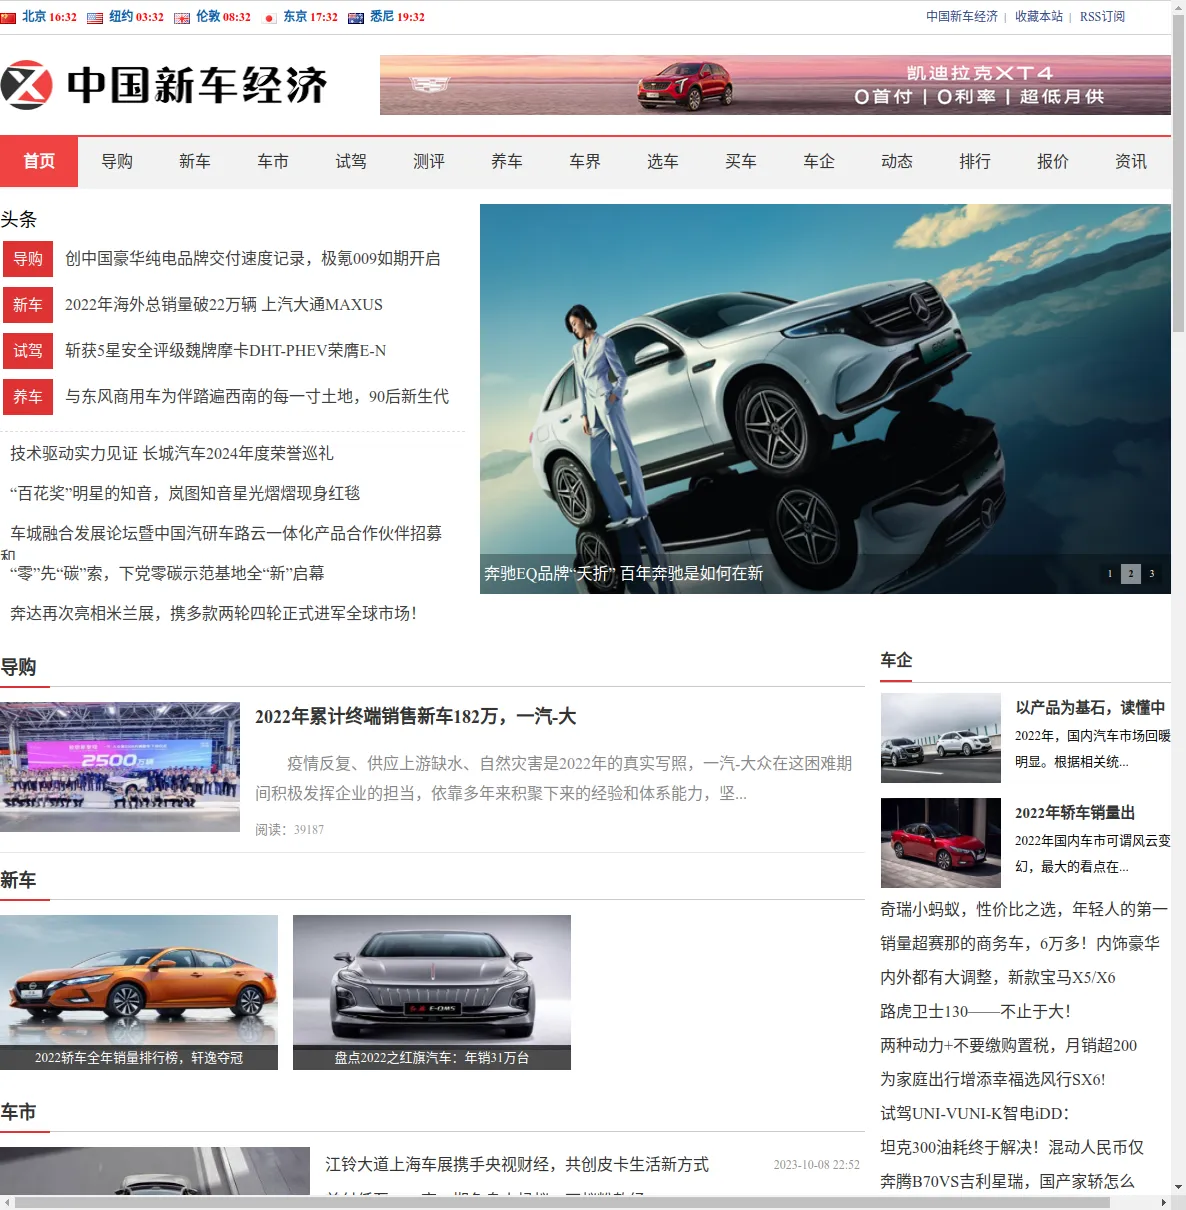Image resolution: width=1186 pixels, height=1210 pixels.
Task: Open headline about 东风商用车 and 90后新生代
Action: (x=257, y=397)
